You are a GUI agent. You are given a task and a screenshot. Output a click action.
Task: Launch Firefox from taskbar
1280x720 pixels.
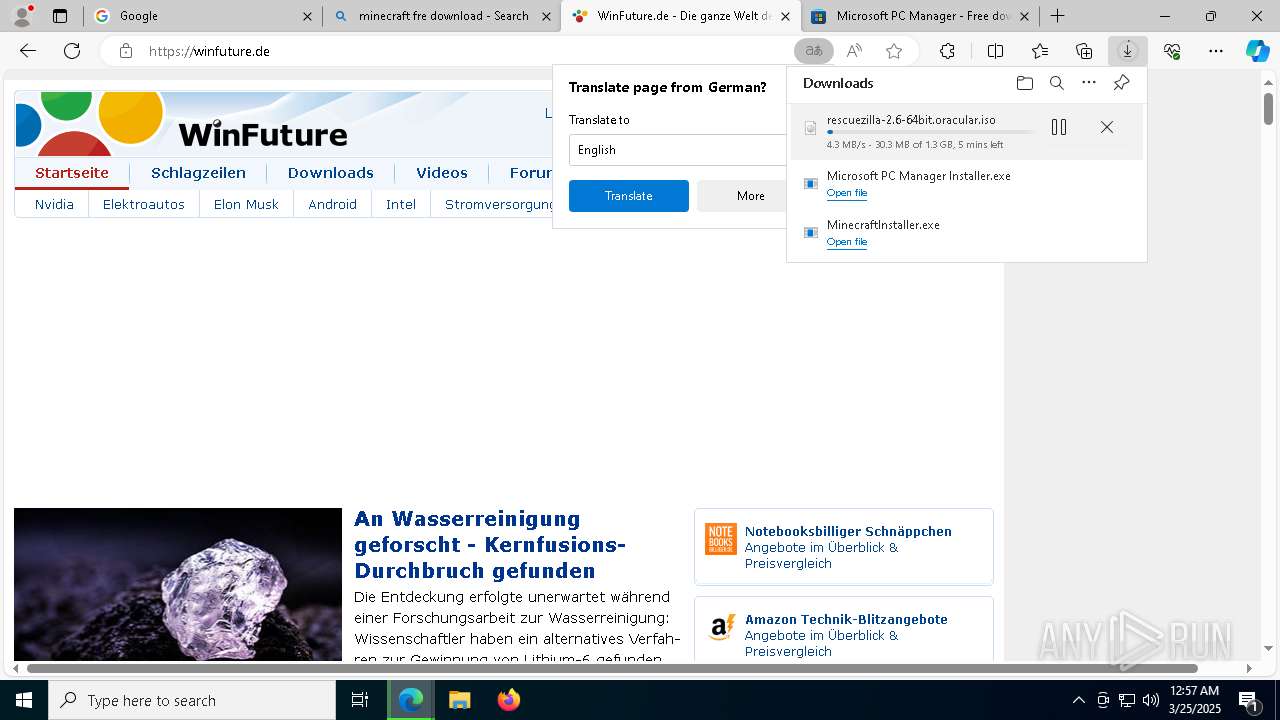point(509,700)
